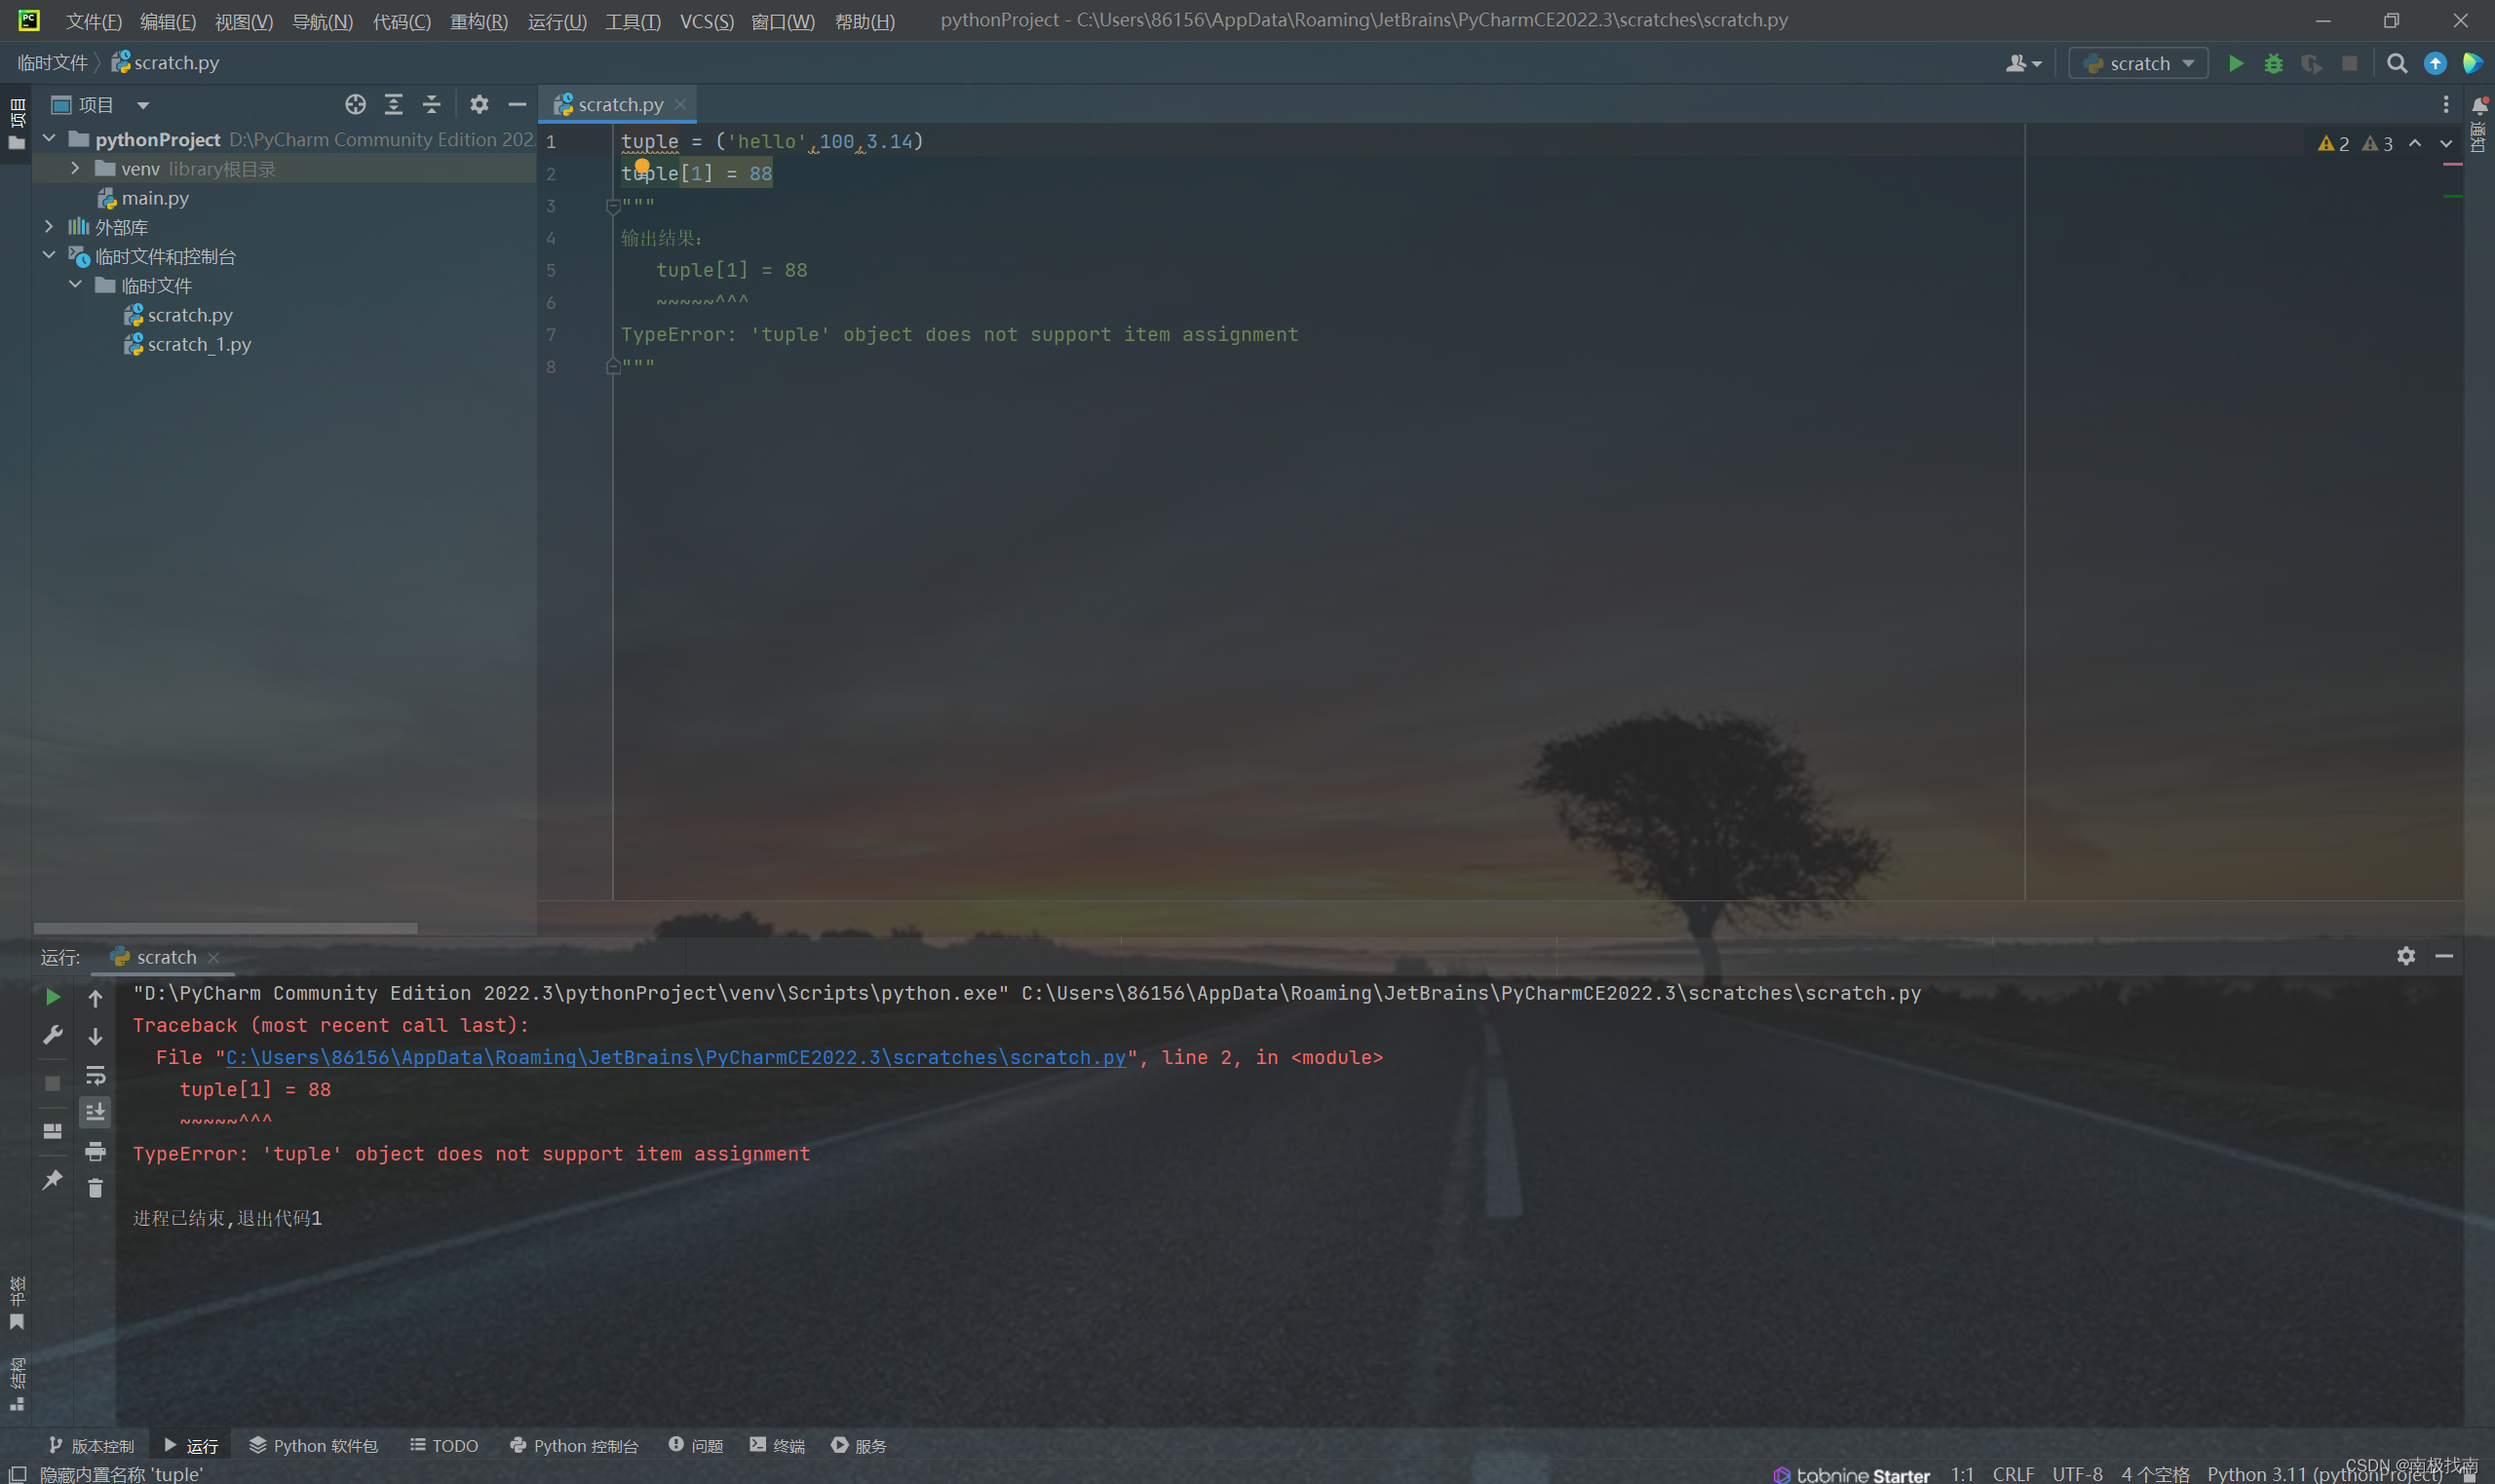Image resolution: width=2495 pixels, height=1484 pixels.
Task: Select opened file locate target icon
Action: (x=355, y=104)
